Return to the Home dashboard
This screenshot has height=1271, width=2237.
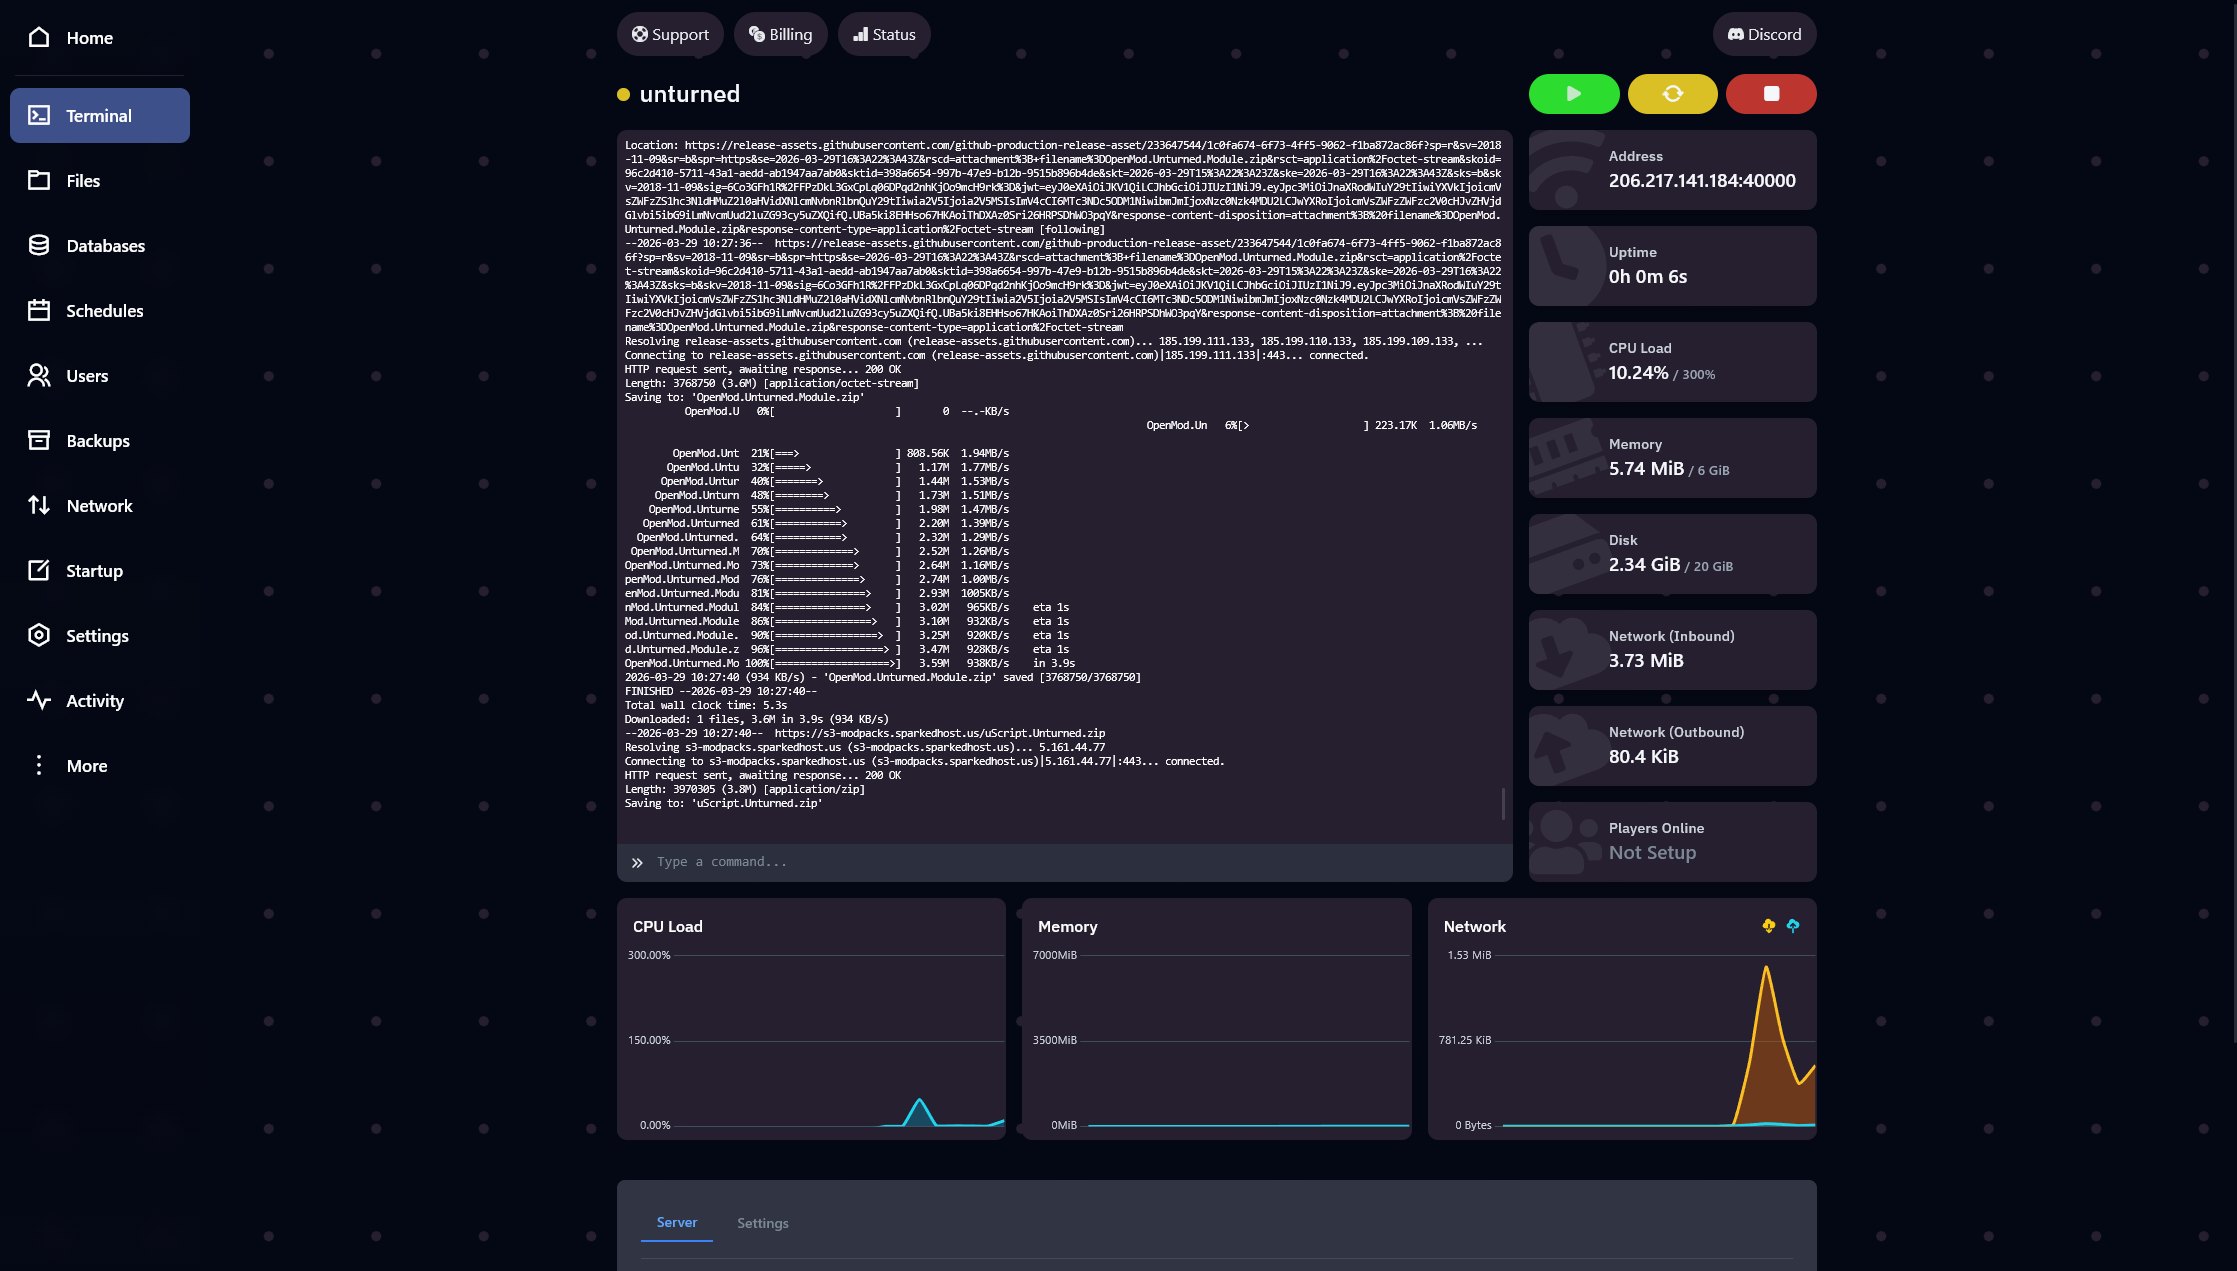pyautogui.click(x=89, y=37)
